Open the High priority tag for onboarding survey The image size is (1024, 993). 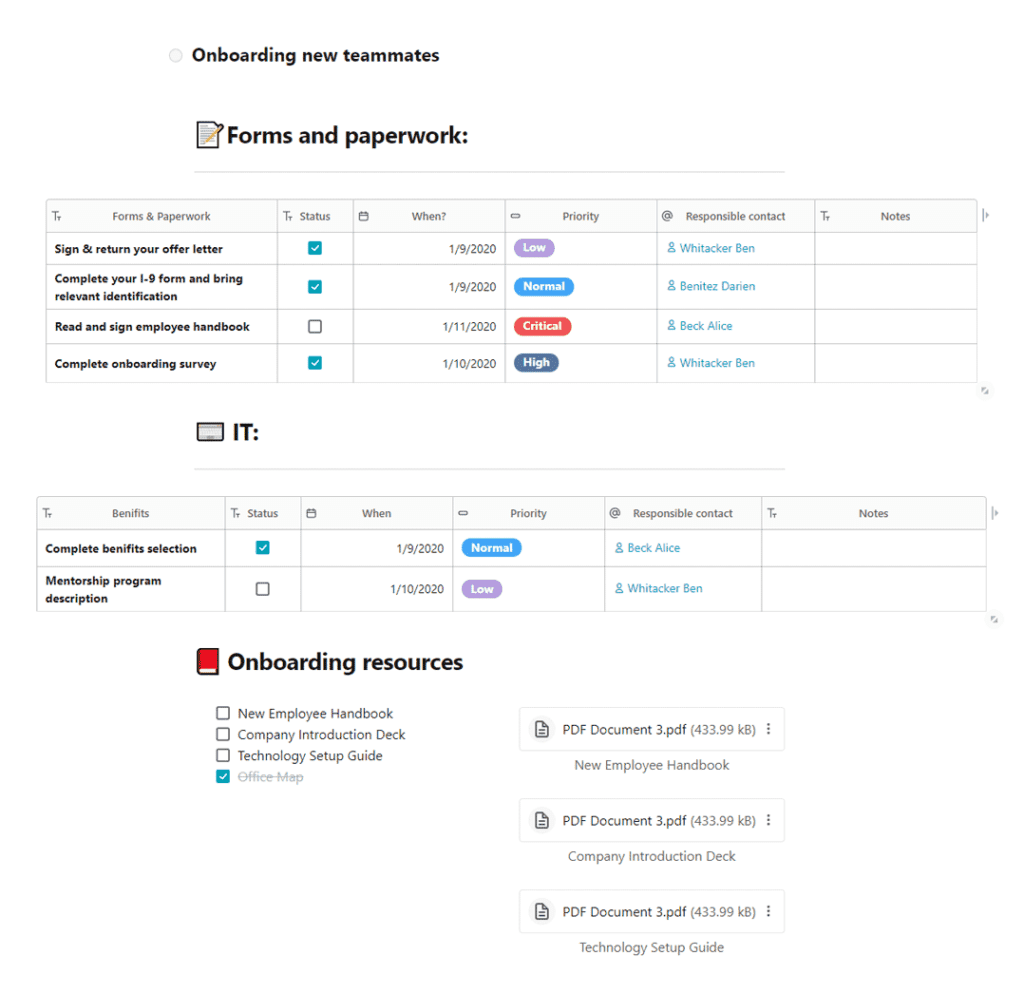(536, 363)
